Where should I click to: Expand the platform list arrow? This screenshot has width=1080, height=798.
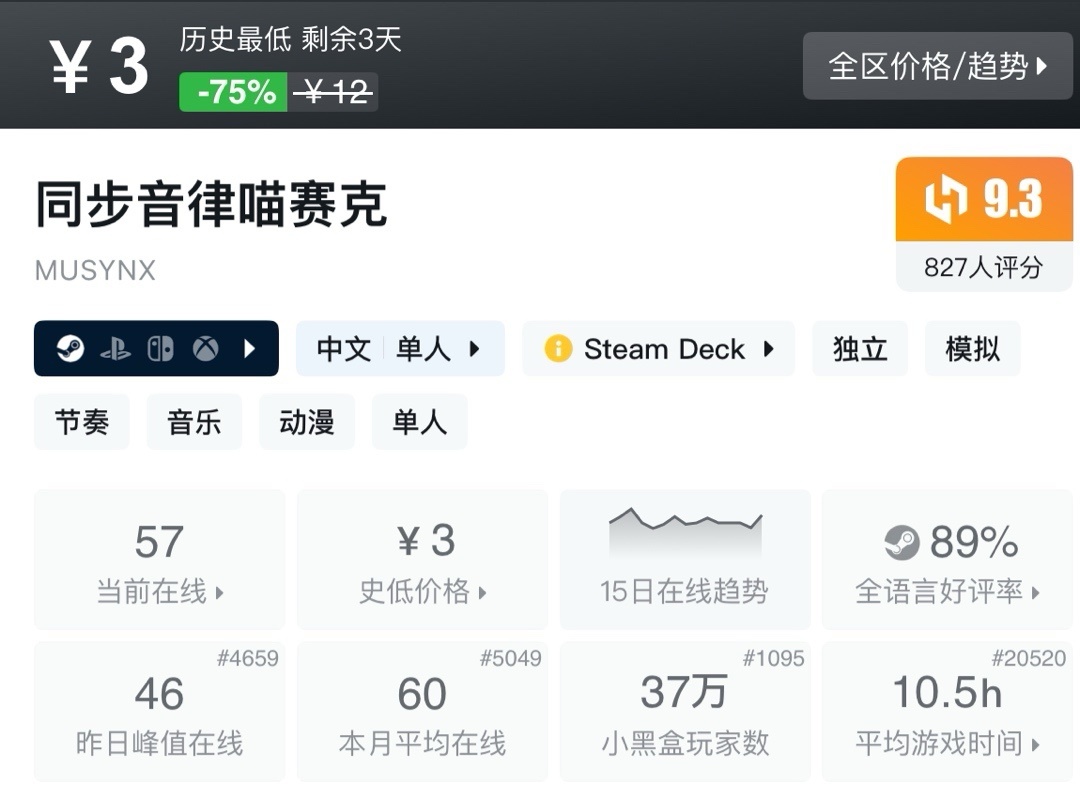[x=250, y=349]
